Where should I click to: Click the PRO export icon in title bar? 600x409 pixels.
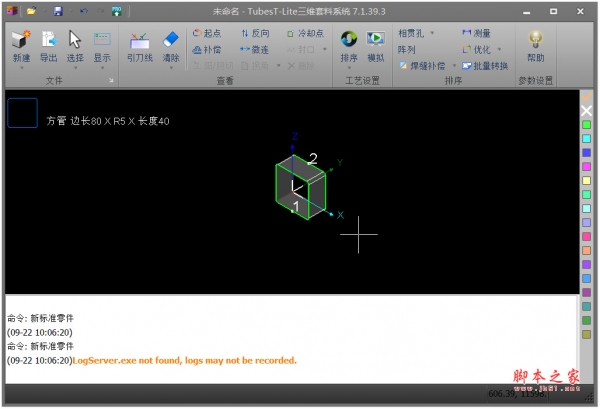(117, 11)
